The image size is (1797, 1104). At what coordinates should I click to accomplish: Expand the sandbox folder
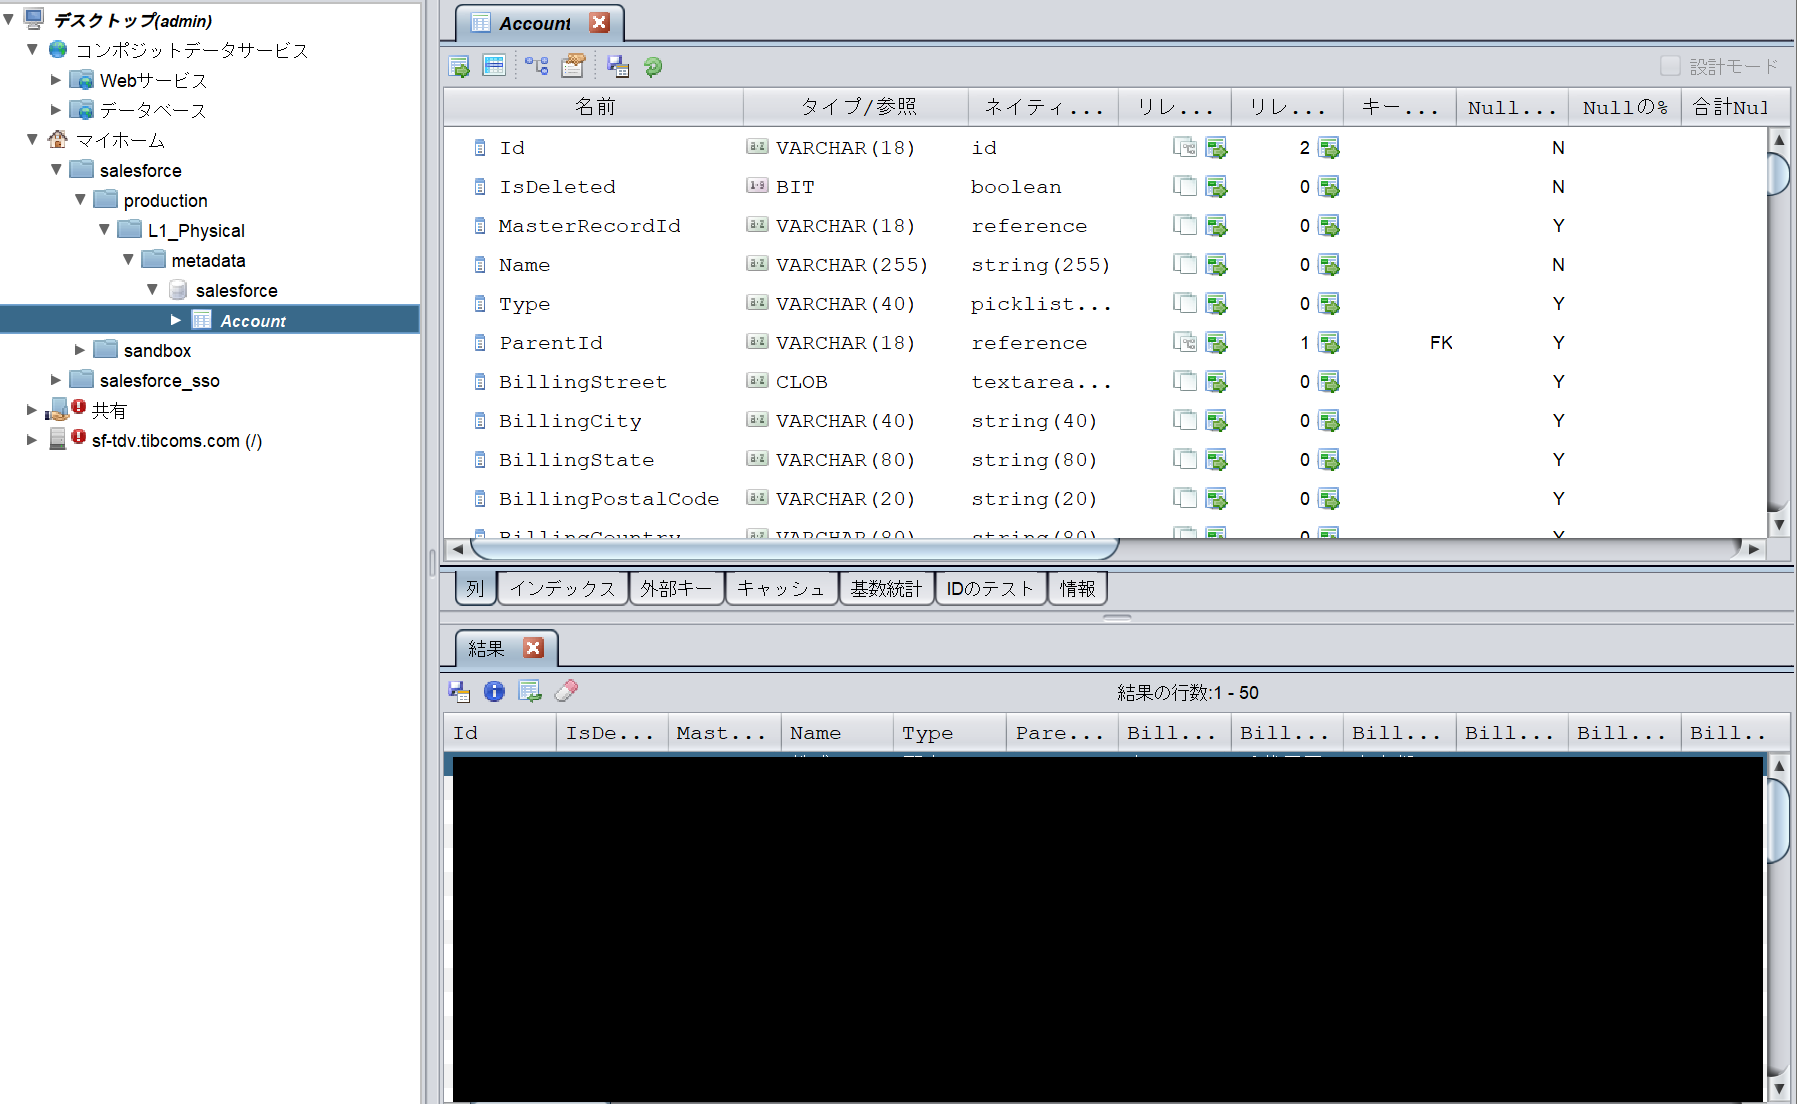[80, 349]
